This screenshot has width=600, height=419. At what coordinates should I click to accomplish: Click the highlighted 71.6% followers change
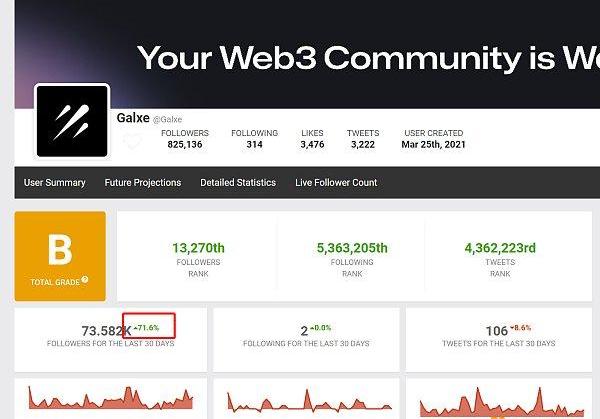coord(150,326)
